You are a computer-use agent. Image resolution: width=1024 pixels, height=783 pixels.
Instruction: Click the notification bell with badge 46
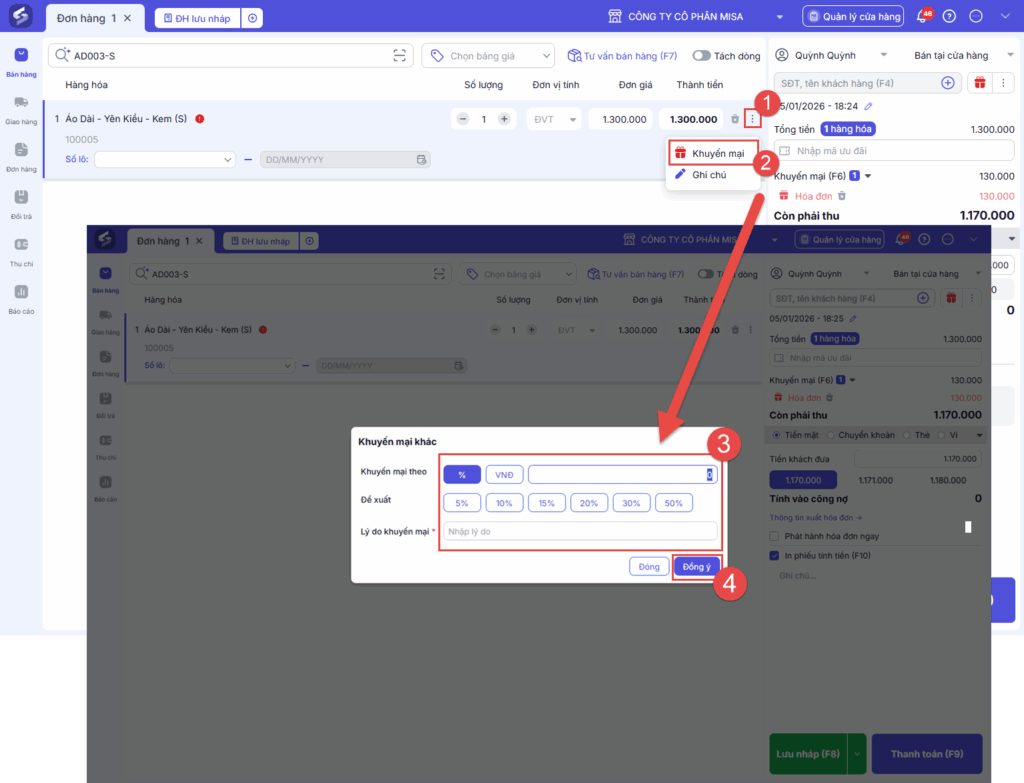923,16
